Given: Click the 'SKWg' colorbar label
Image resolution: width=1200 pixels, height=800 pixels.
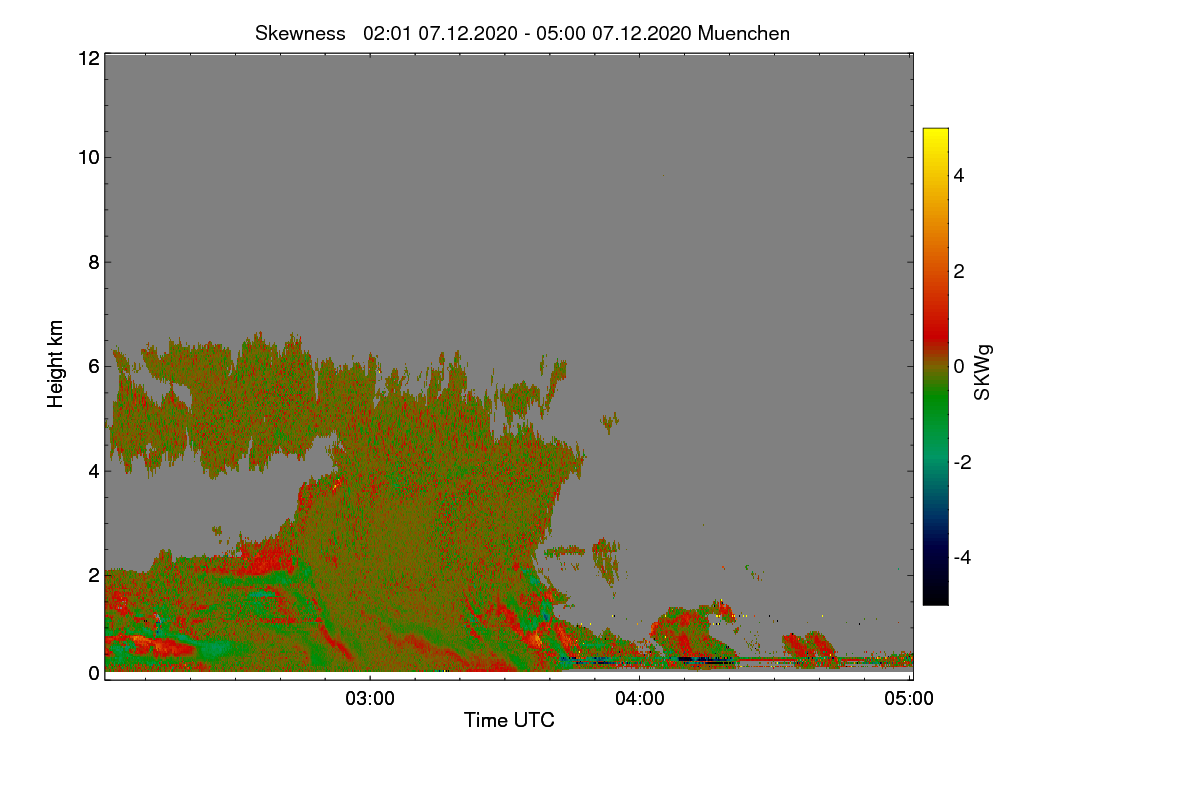Looking at the screenshot, I should click(x=983, y=372).
